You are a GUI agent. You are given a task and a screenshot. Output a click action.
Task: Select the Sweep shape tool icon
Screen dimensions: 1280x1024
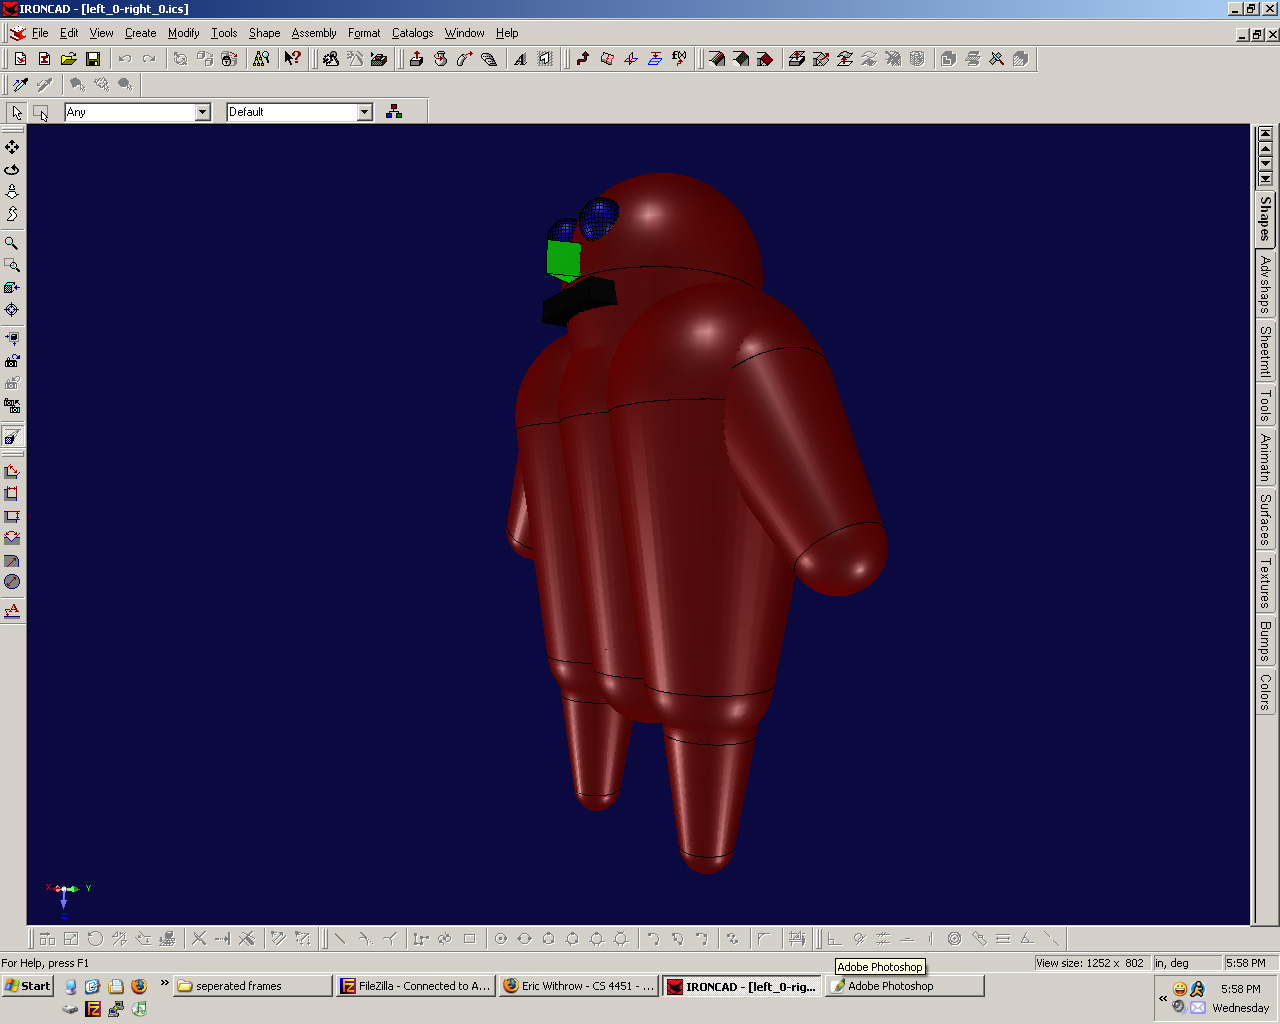tap(464, 59)
